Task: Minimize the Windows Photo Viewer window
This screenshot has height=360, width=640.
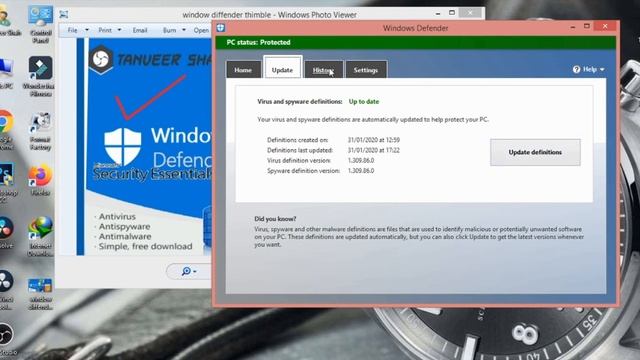Action: (438, 13)
